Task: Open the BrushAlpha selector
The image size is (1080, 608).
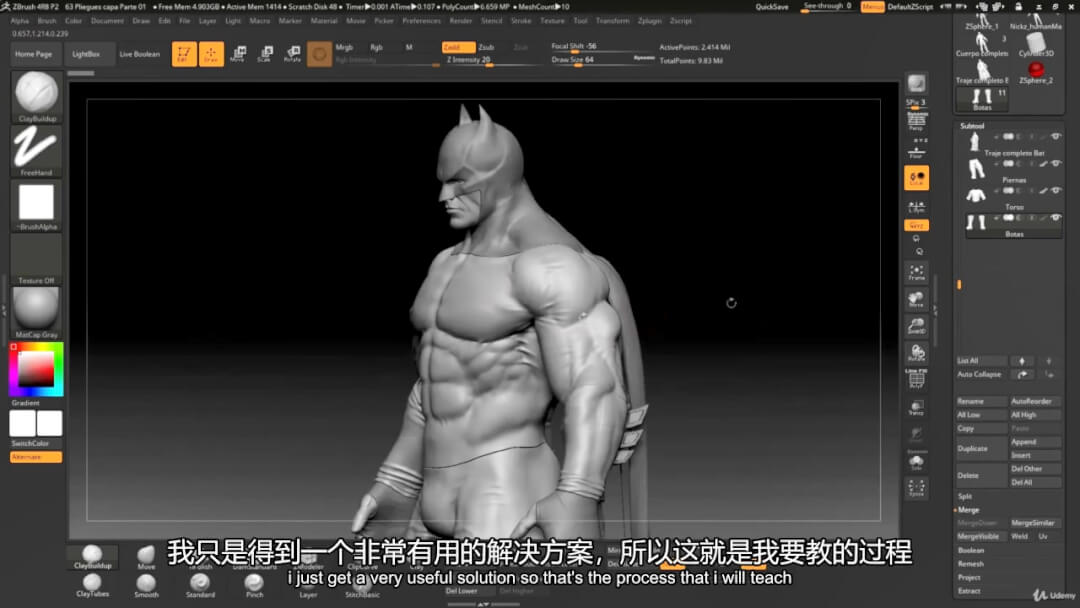Action: pos(36,205)
